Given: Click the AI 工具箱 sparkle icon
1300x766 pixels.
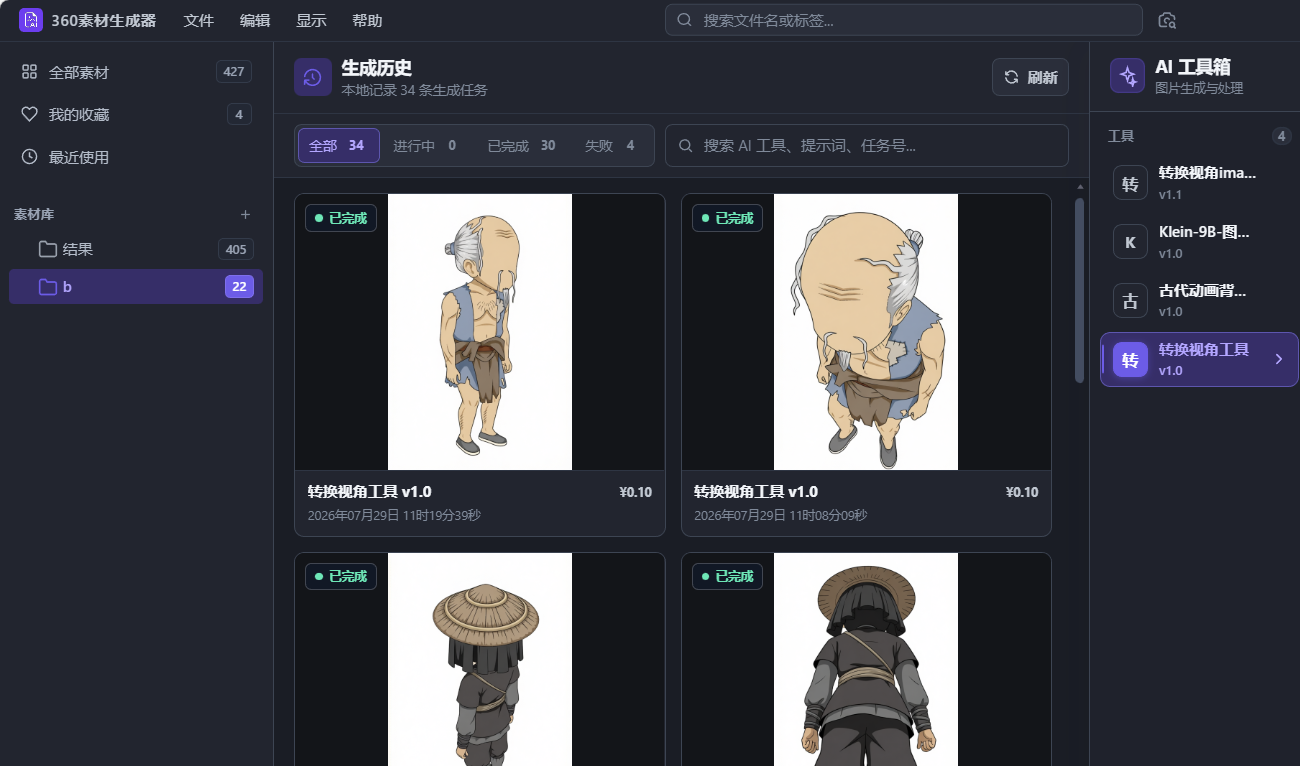Looking at the screenshot, I should 1128,76.
